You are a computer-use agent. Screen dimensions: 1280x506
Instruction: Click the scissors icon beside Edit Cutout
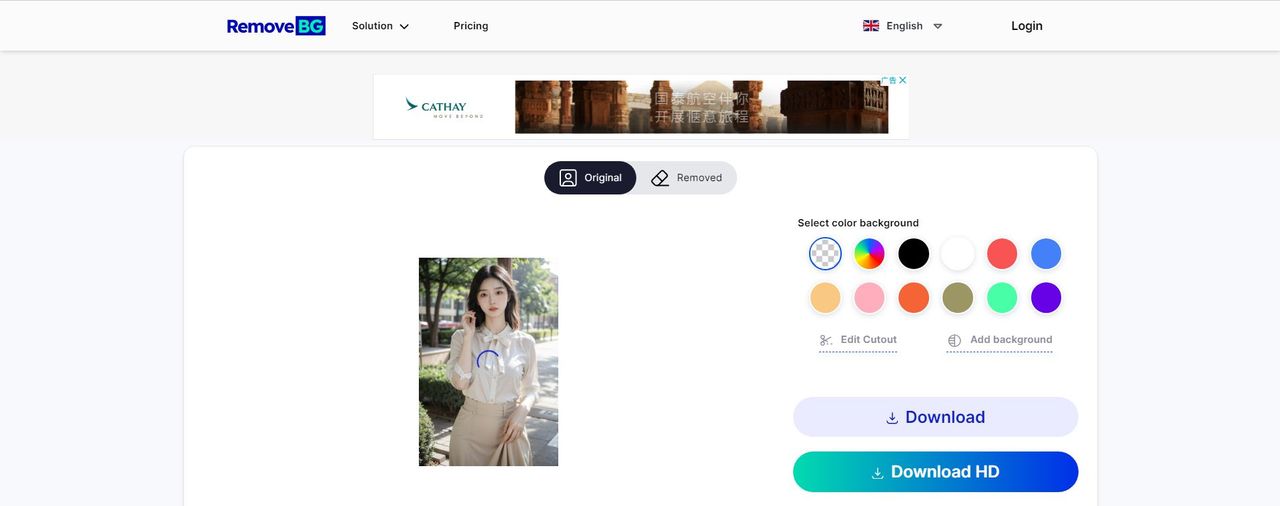[826, 341]
